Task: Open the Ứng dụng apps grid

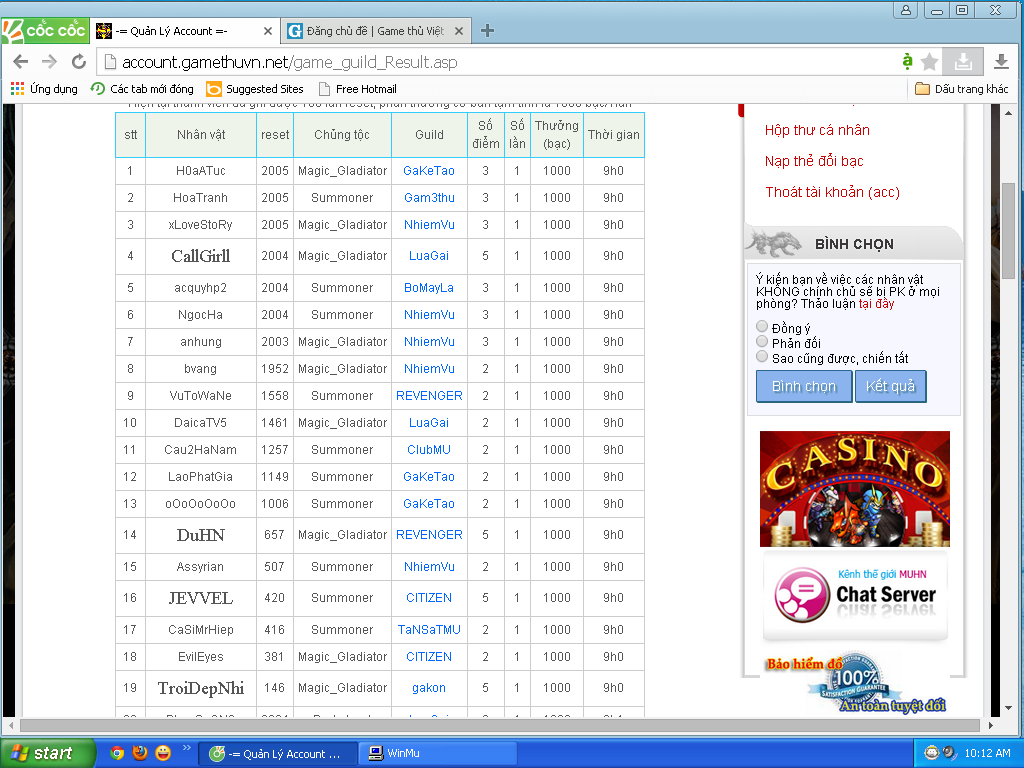Action: 44,89
